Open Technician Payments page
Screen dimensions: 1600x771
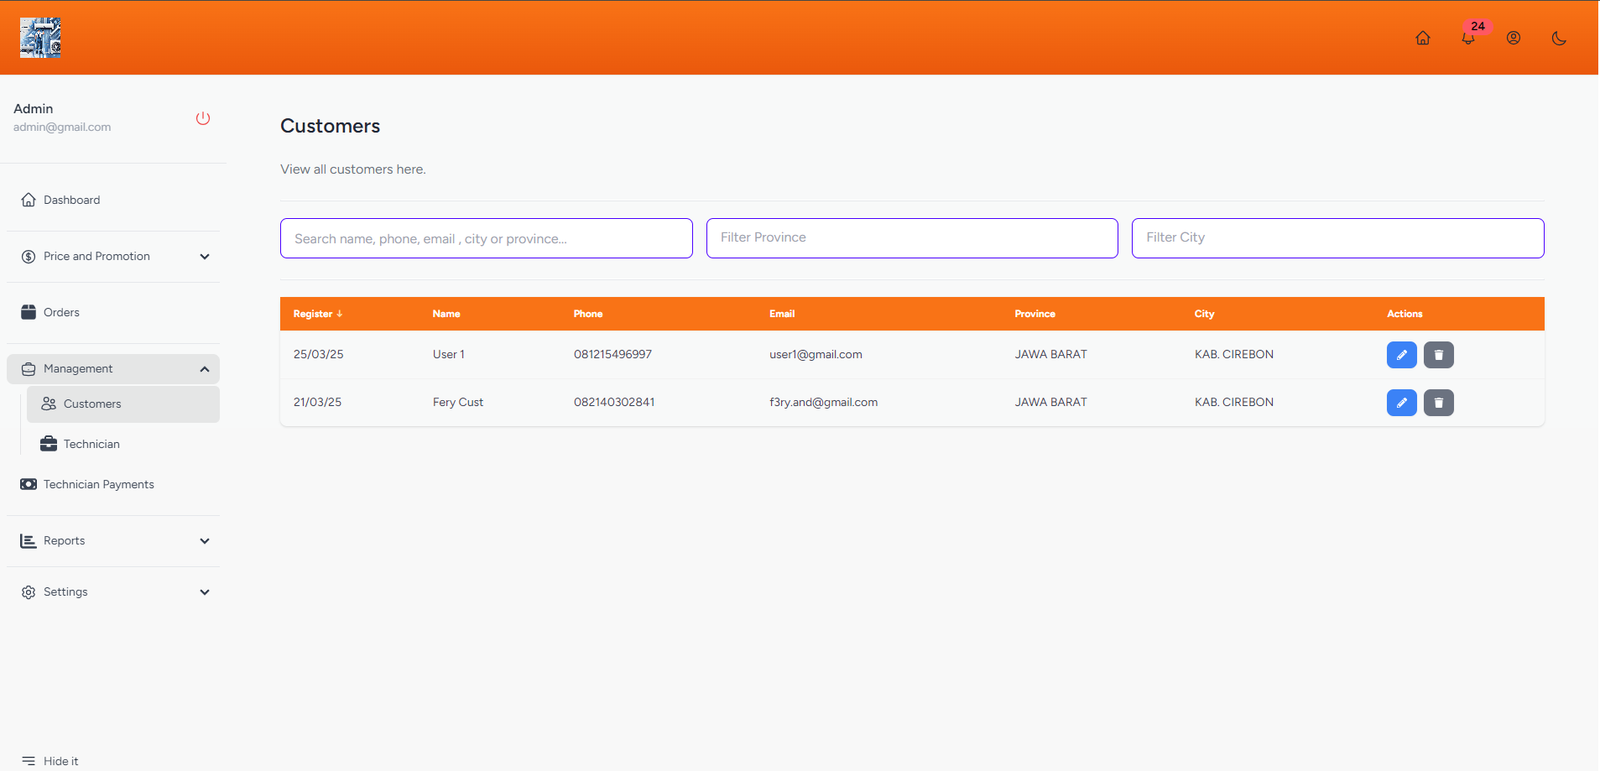coord(98,485)
